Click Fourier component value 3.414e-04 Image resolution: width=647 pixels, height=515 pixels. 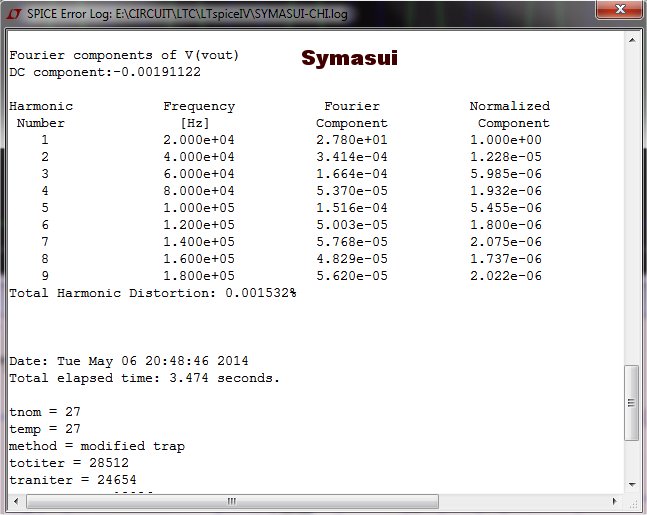(352, 157)
